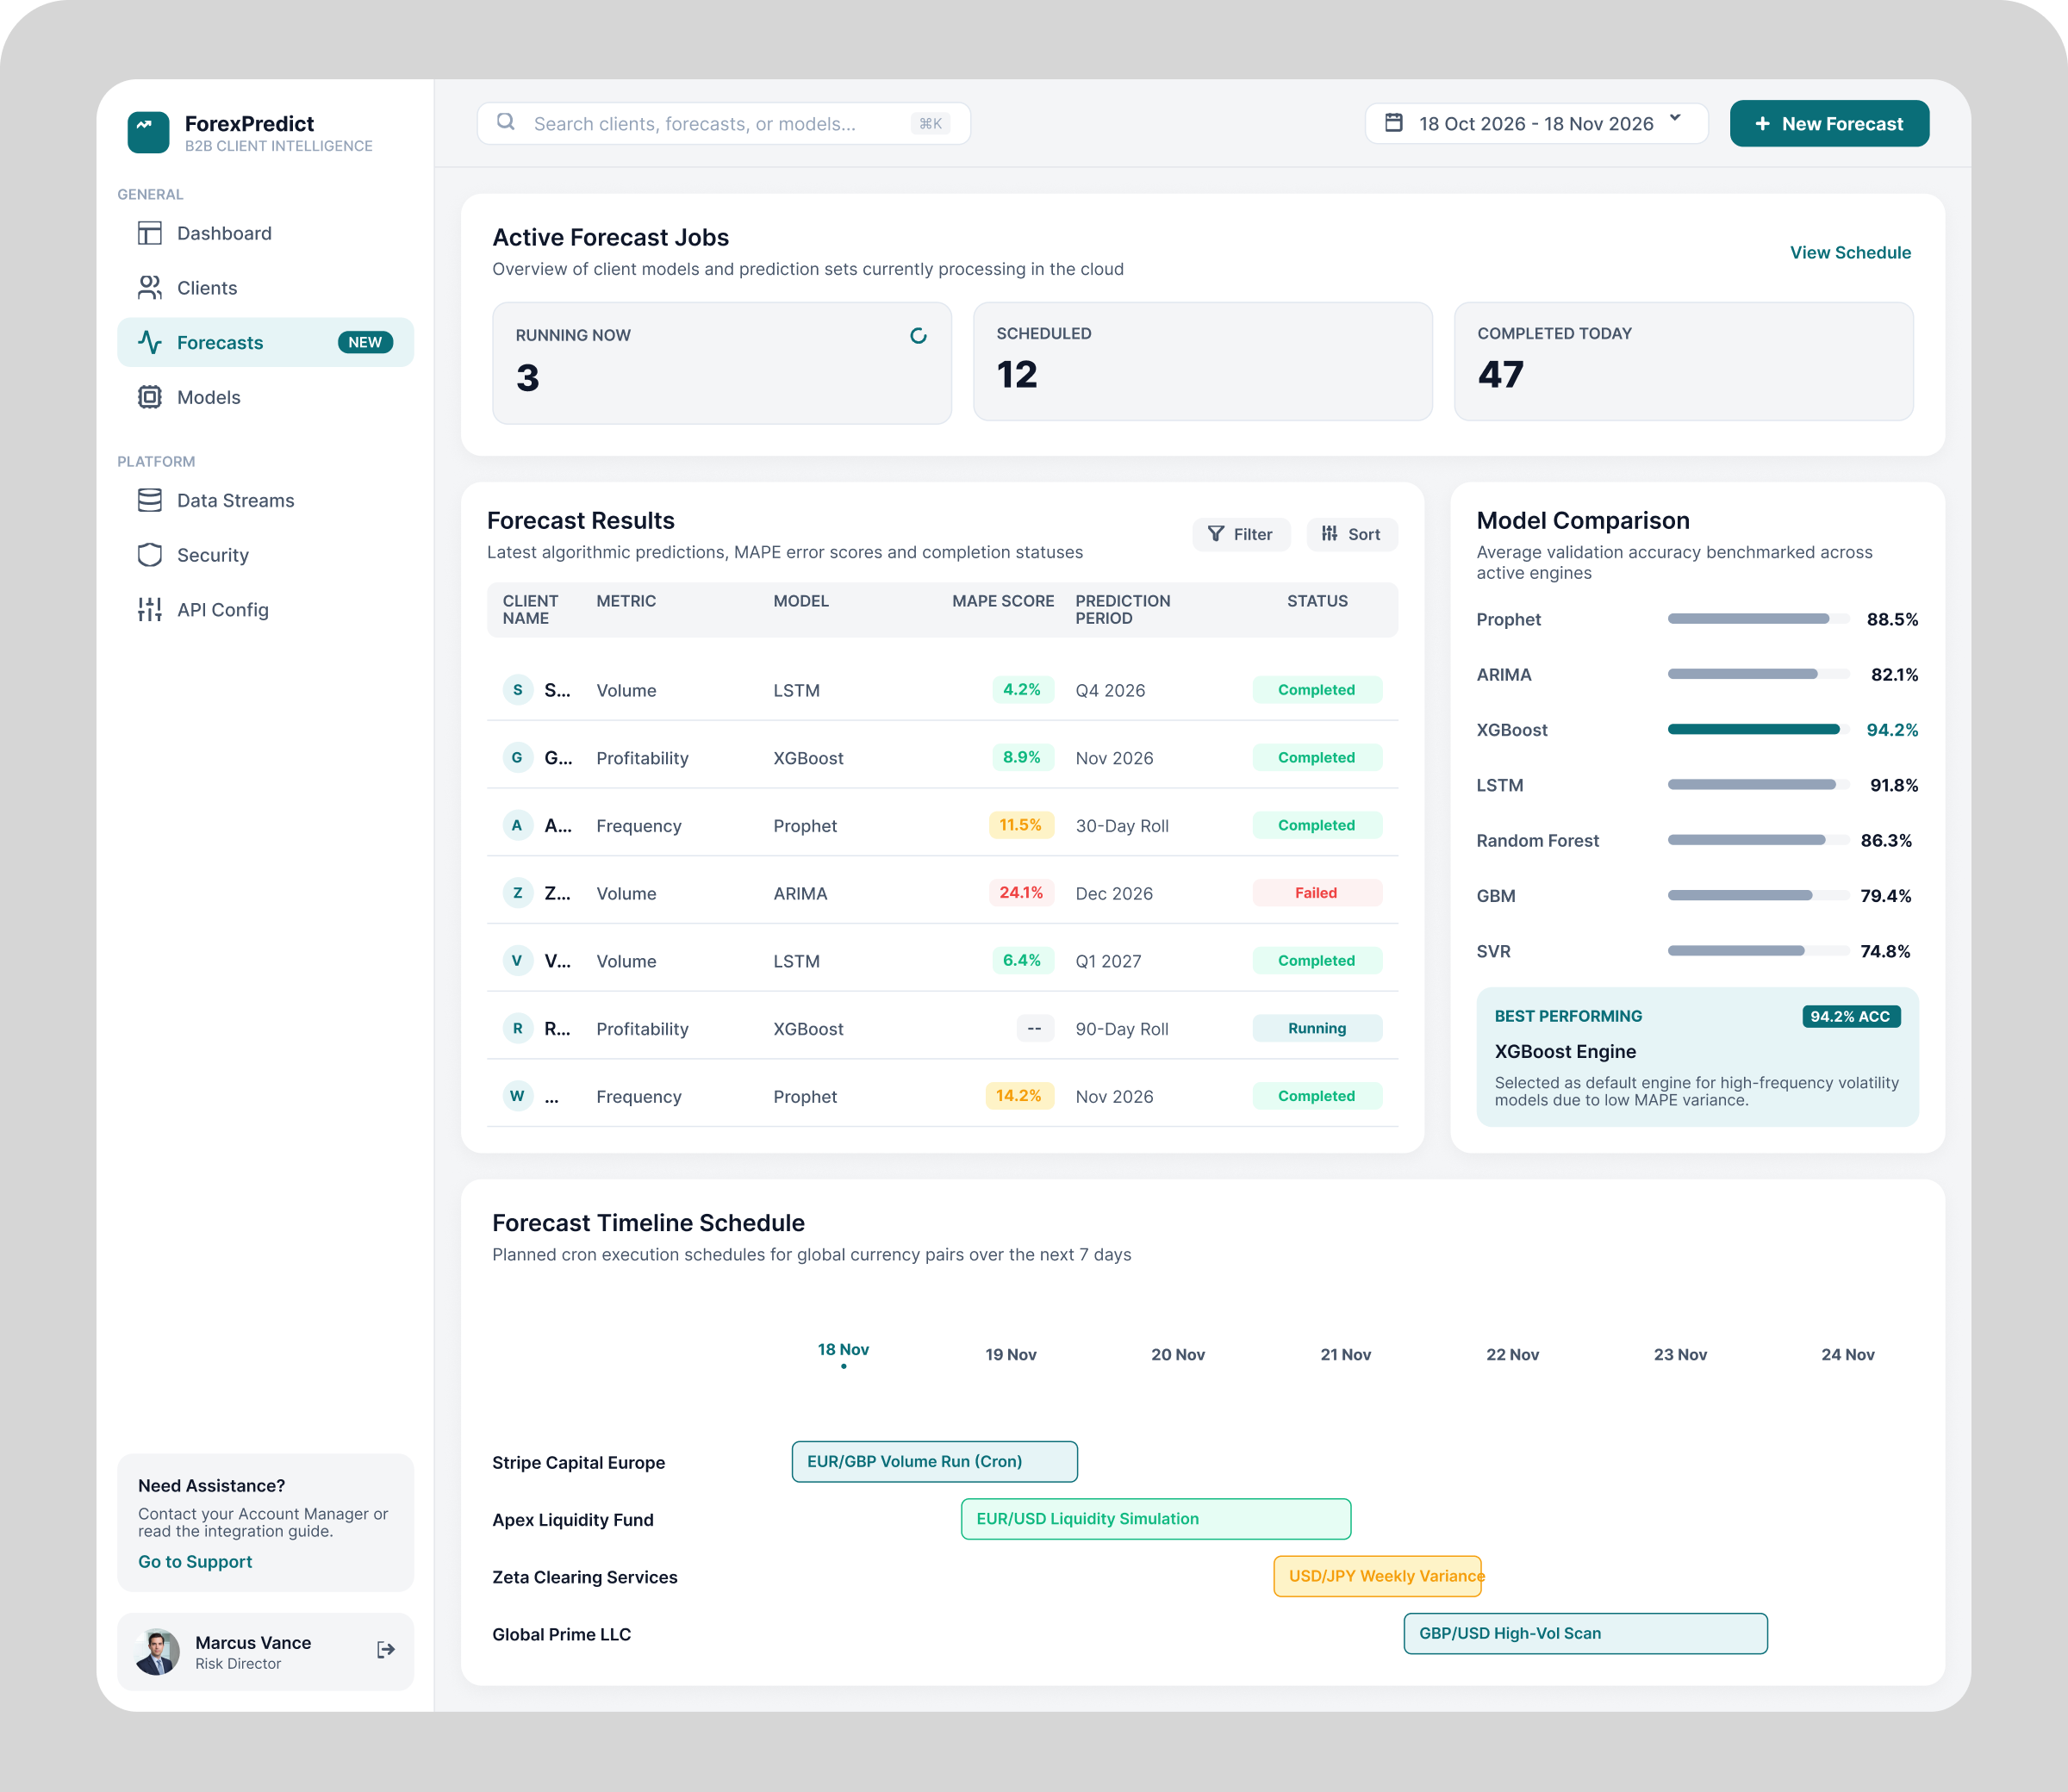
Task: Go to the Dashboard label in sidebar
Action: coord(224,233)
